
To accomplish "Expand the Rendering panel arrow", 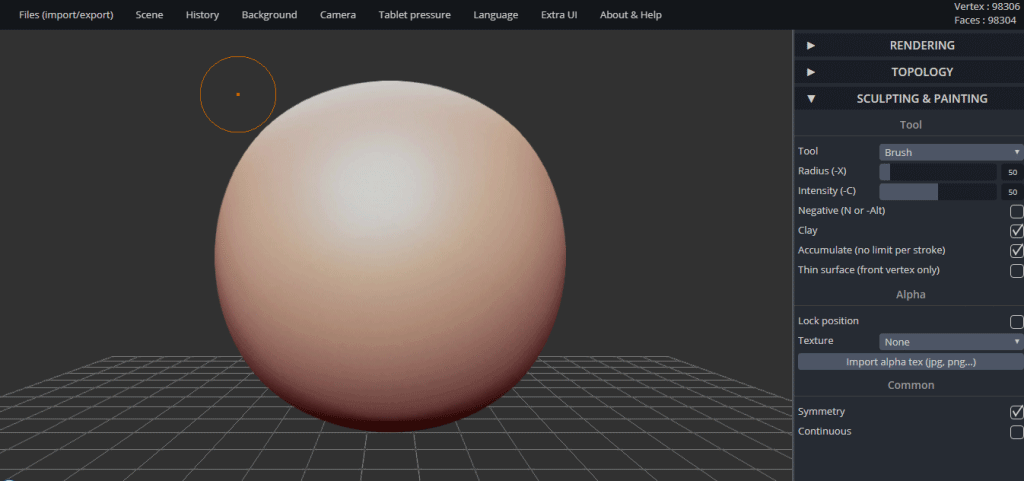I will (810, 46).
